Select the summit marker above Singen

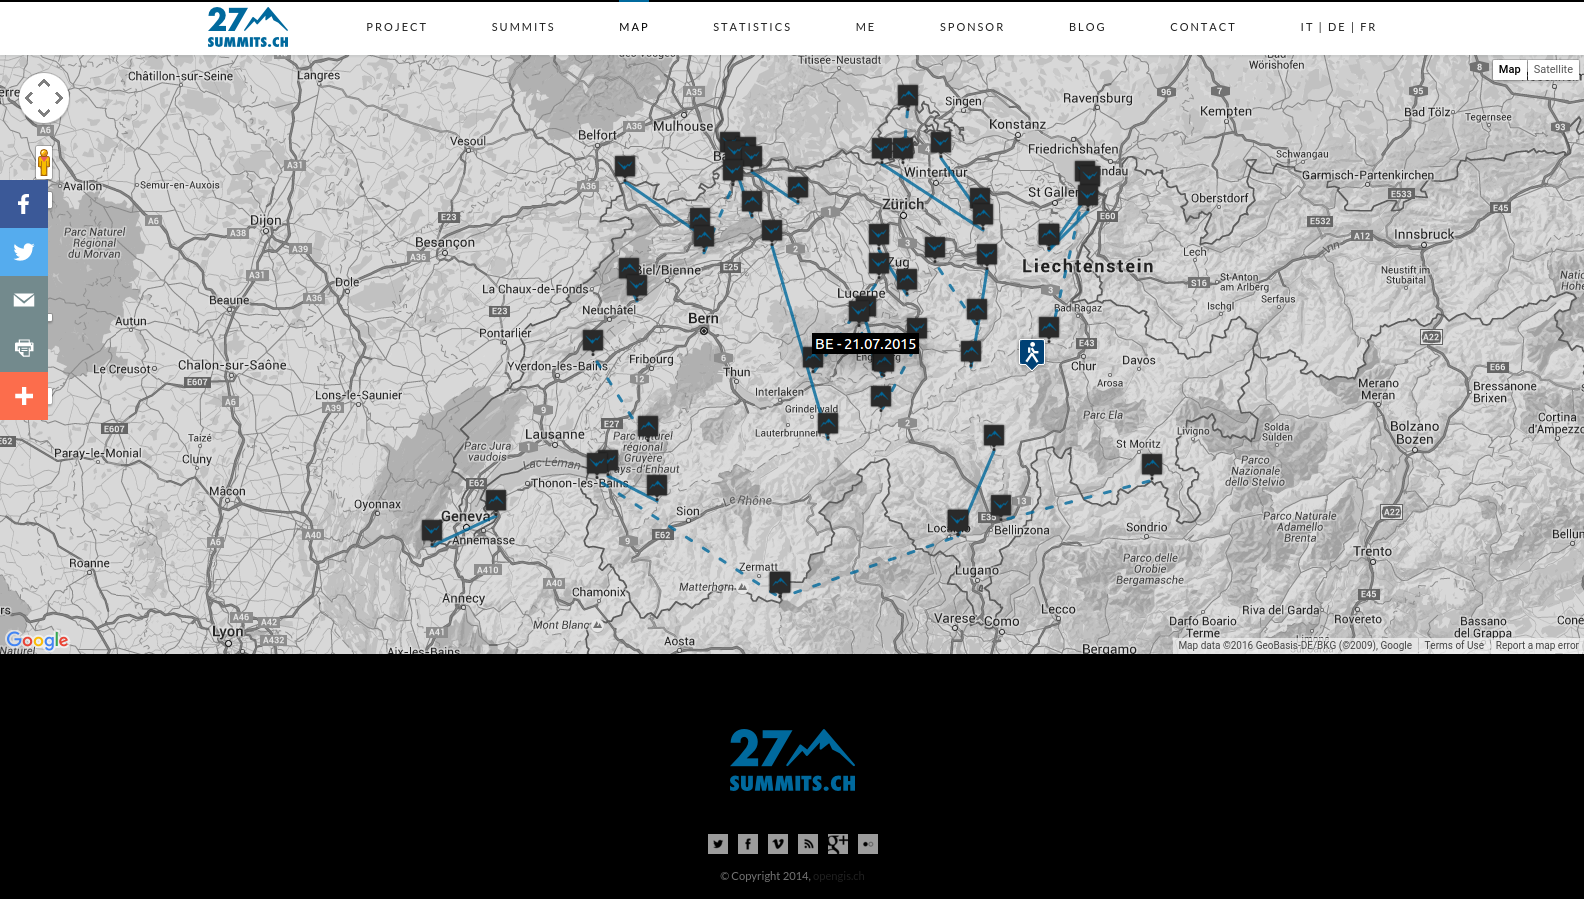(x=908, y=96)
